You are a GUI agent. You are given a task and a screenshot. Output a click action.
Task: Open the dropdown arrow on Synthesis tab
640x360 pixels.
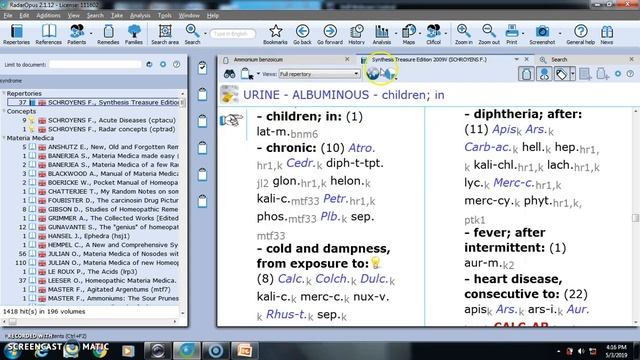516,60
